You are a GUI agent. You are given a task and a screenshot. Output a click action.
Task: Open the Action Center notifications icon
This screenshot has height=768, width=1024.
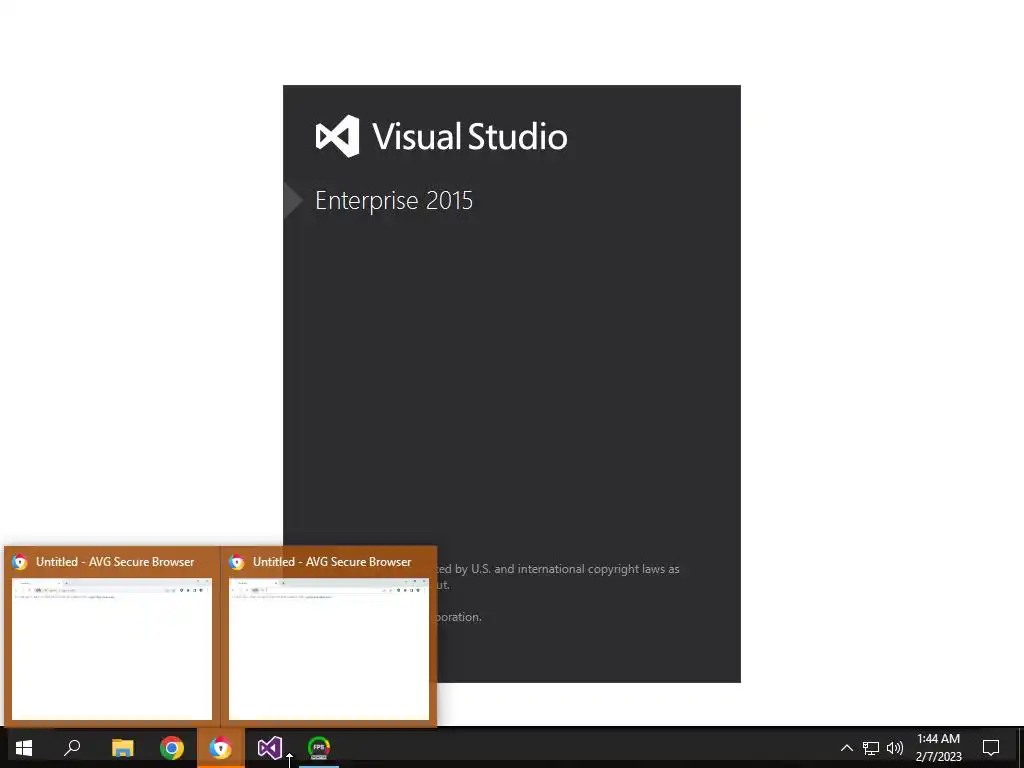(991, 748)
